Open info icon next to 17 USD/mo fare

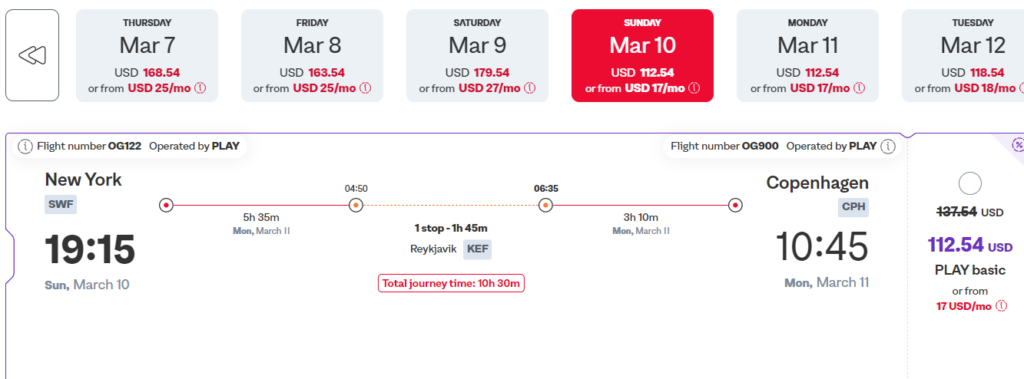1001,306
